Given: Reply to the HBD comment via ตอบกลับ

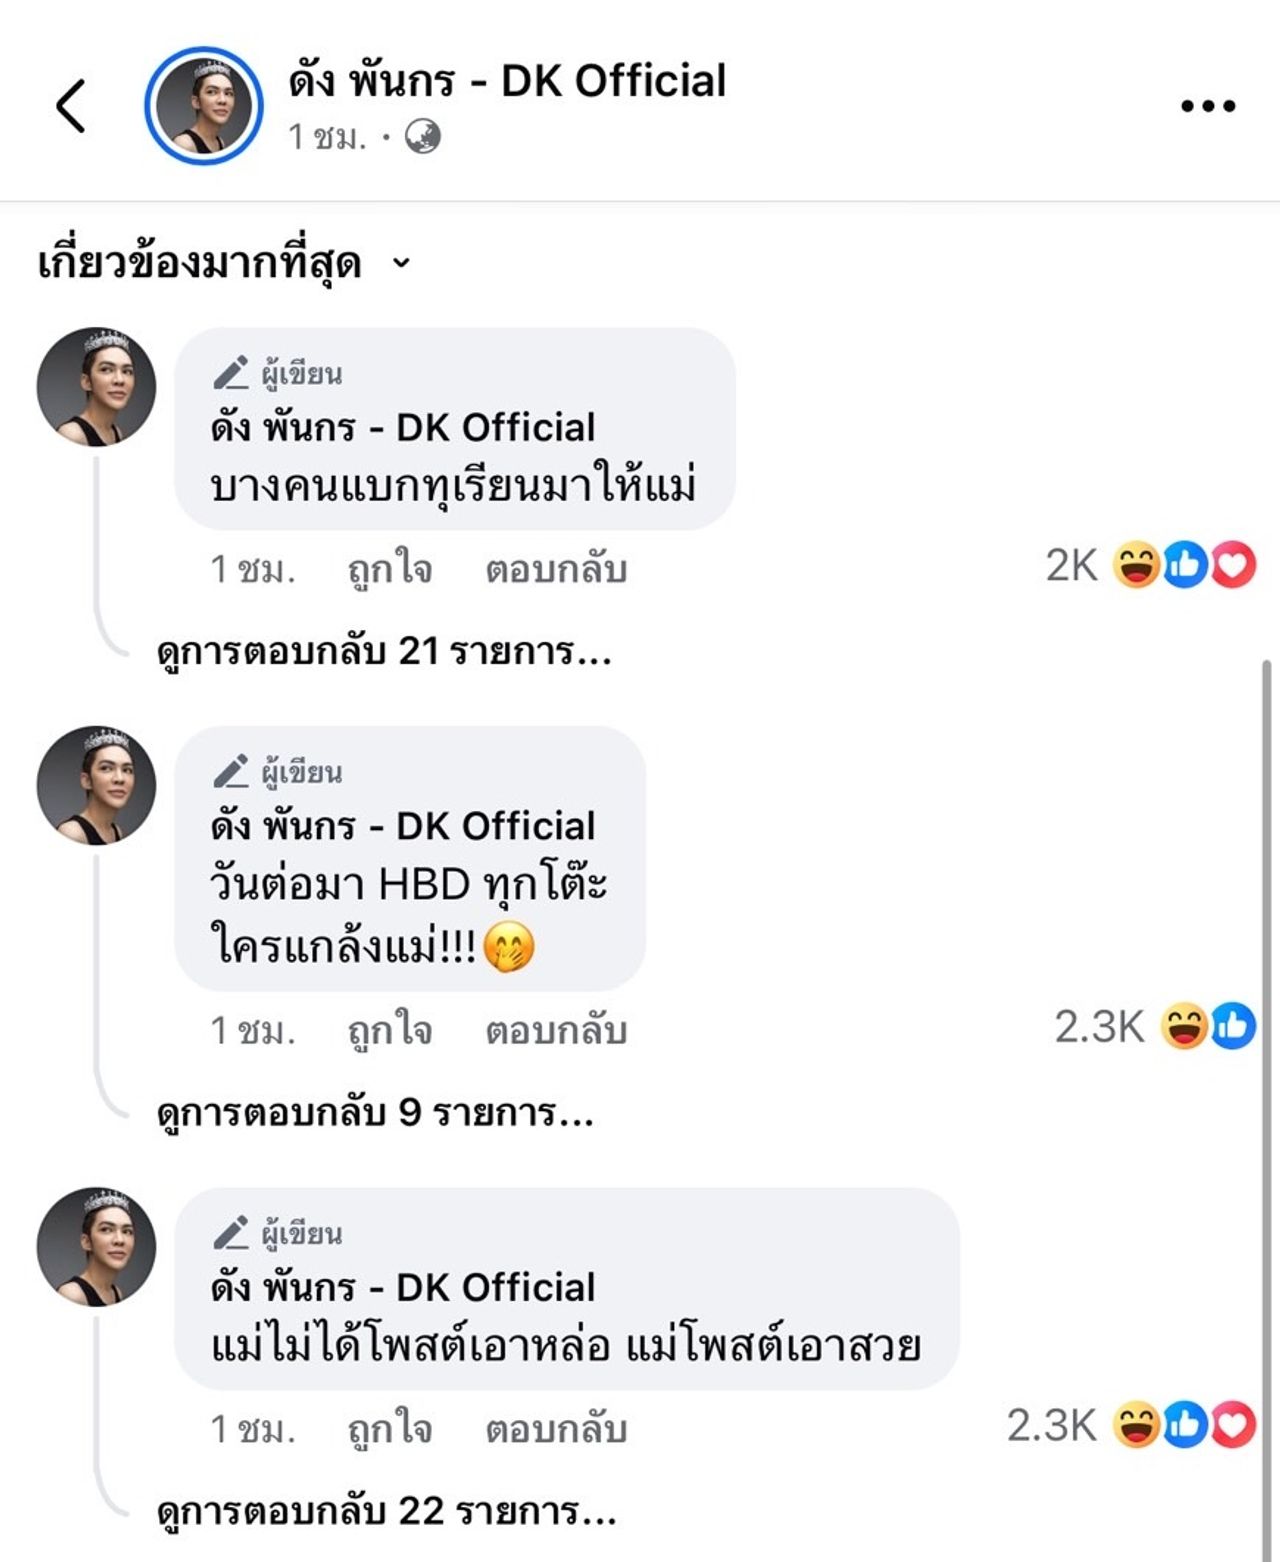Looking at the screenshot, I should [556, 1030].
